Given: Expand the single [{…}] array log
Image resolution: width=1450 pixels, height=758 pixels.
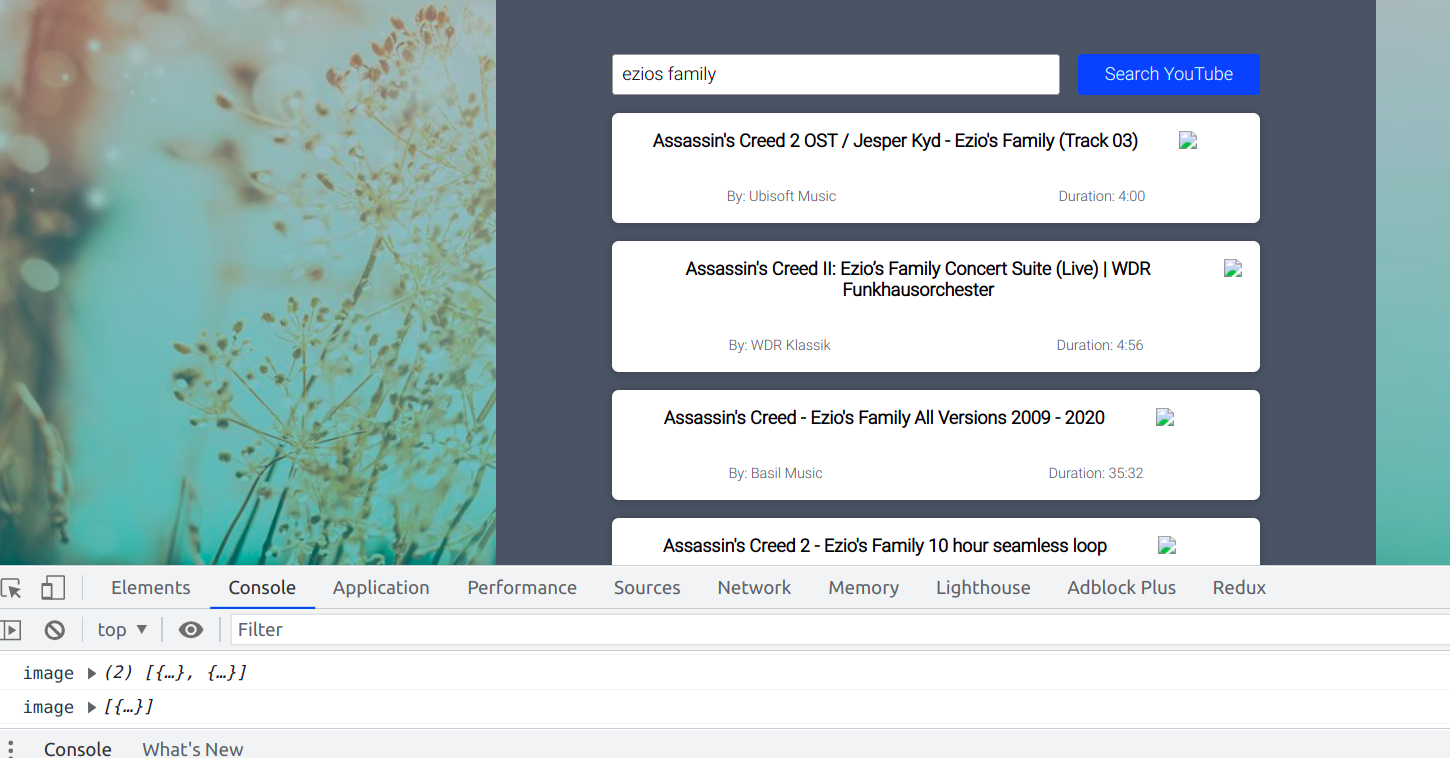Looking at the screenshot, I should (92, 708).
